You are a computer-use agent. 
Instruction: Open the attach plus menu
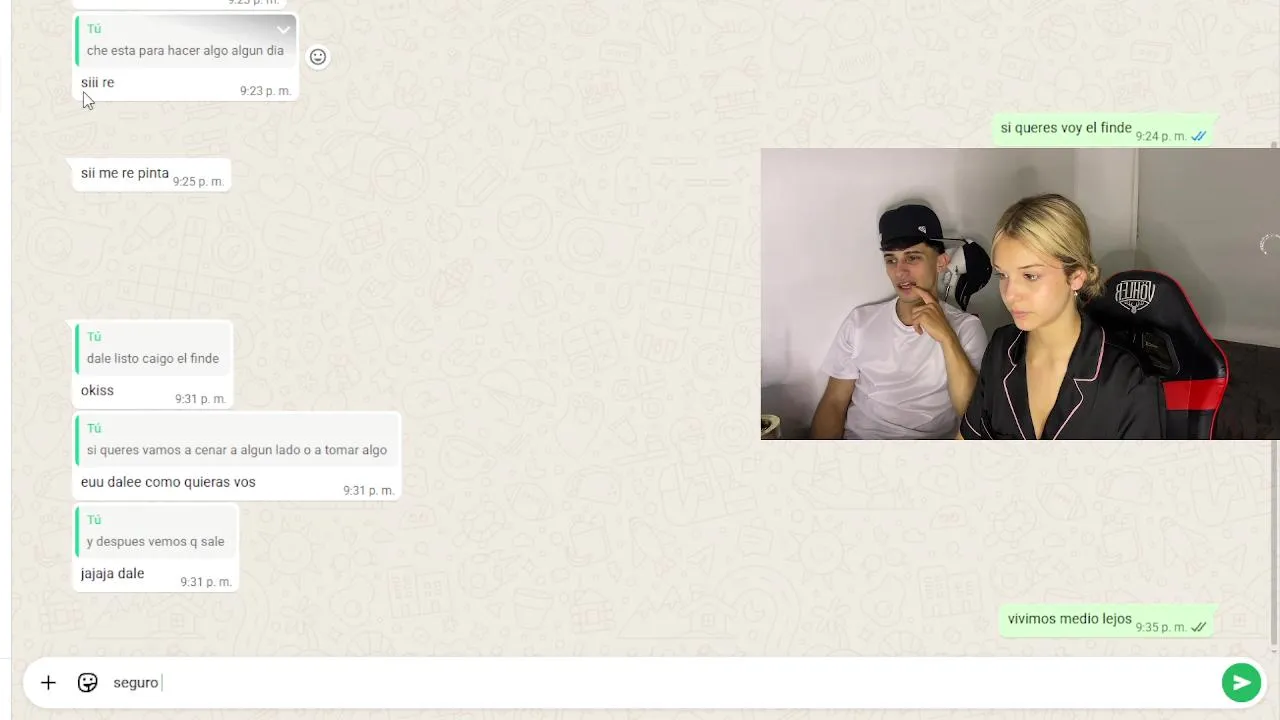point(48,683)
